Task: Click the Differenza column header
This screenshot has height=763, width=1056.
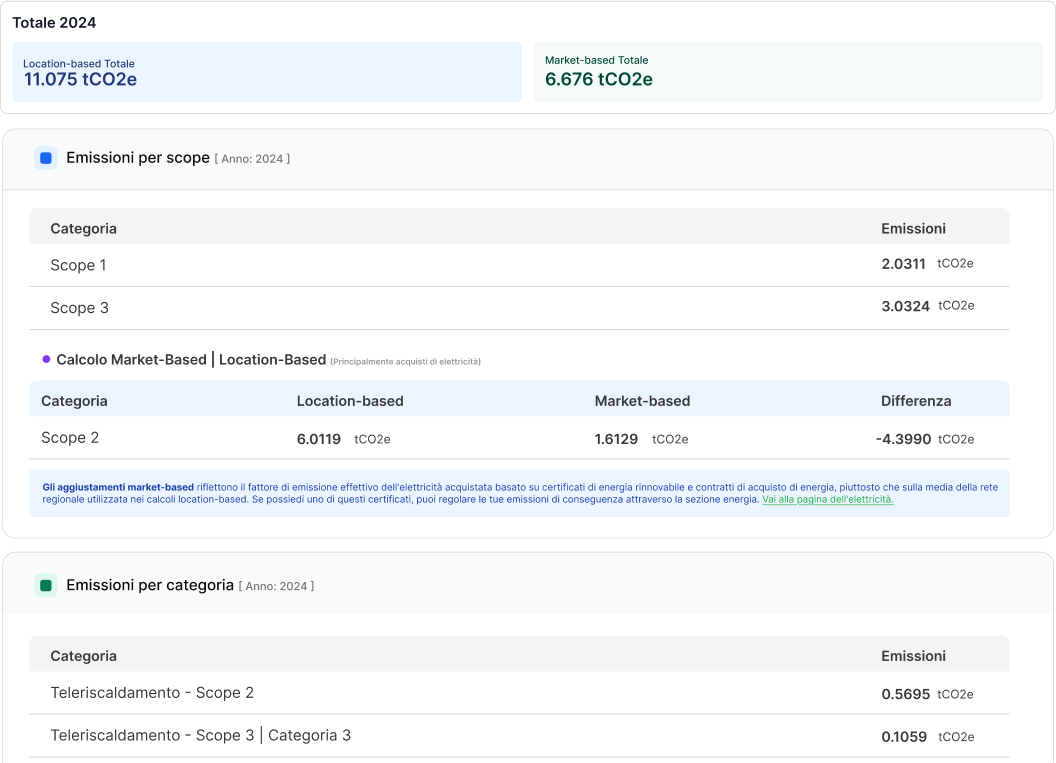Action: [915, 400]
